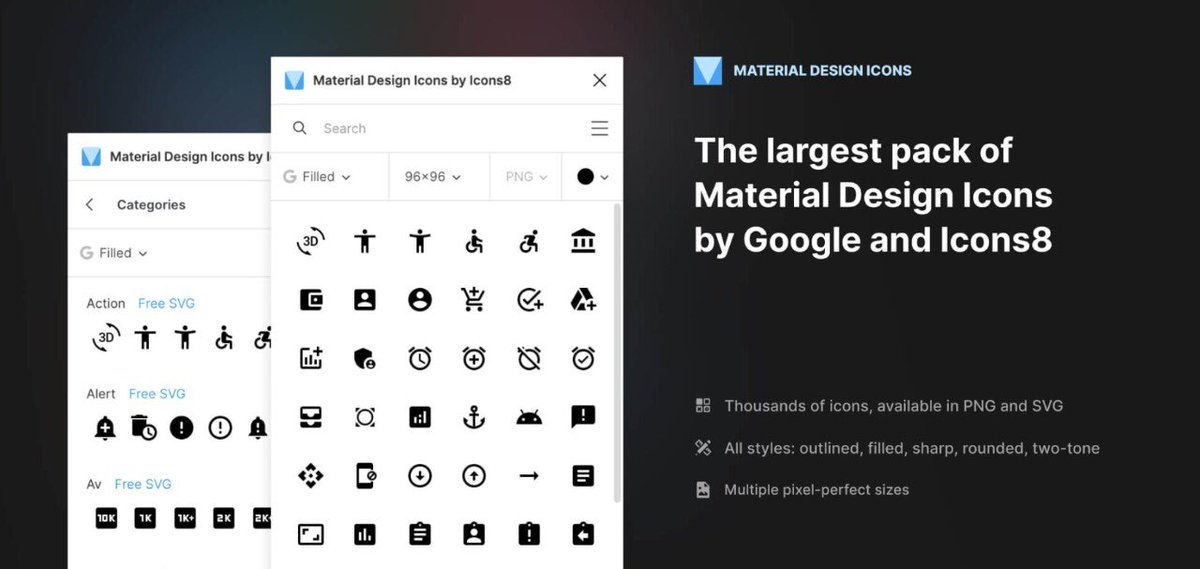The width and height of the screenshot is (1200, 569).
Task: Pick the 1K+ badge icon in Av row
Action: pyautogui.click(x=185, y=518)
